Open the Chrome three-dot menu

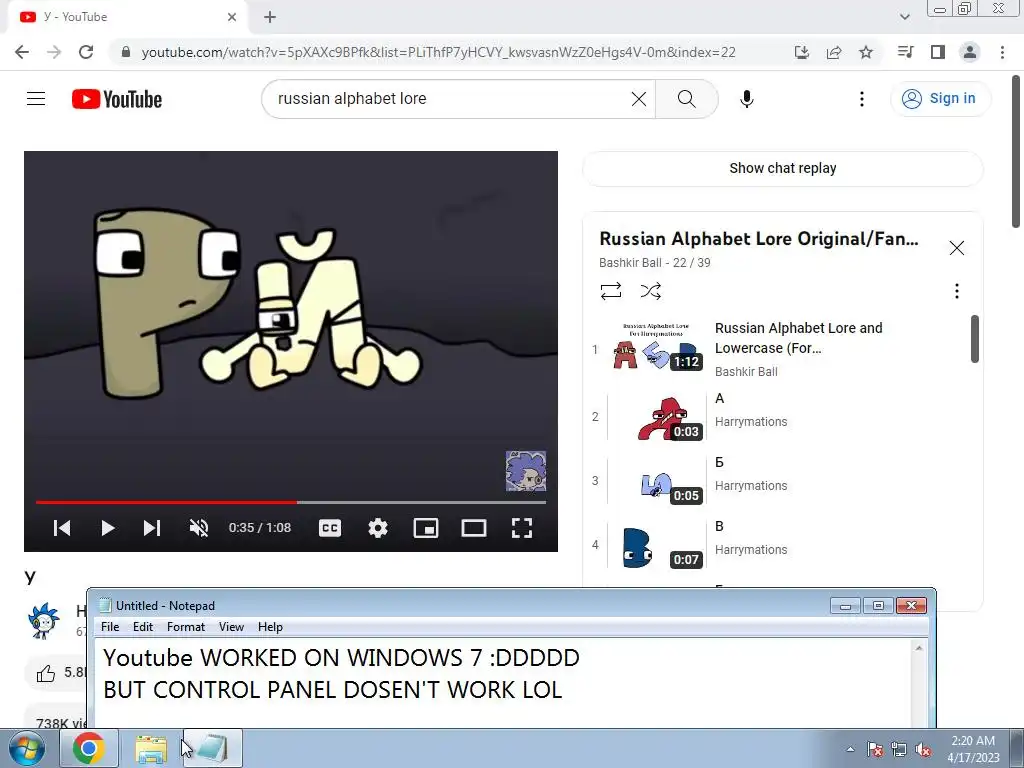pos(1002,52)
